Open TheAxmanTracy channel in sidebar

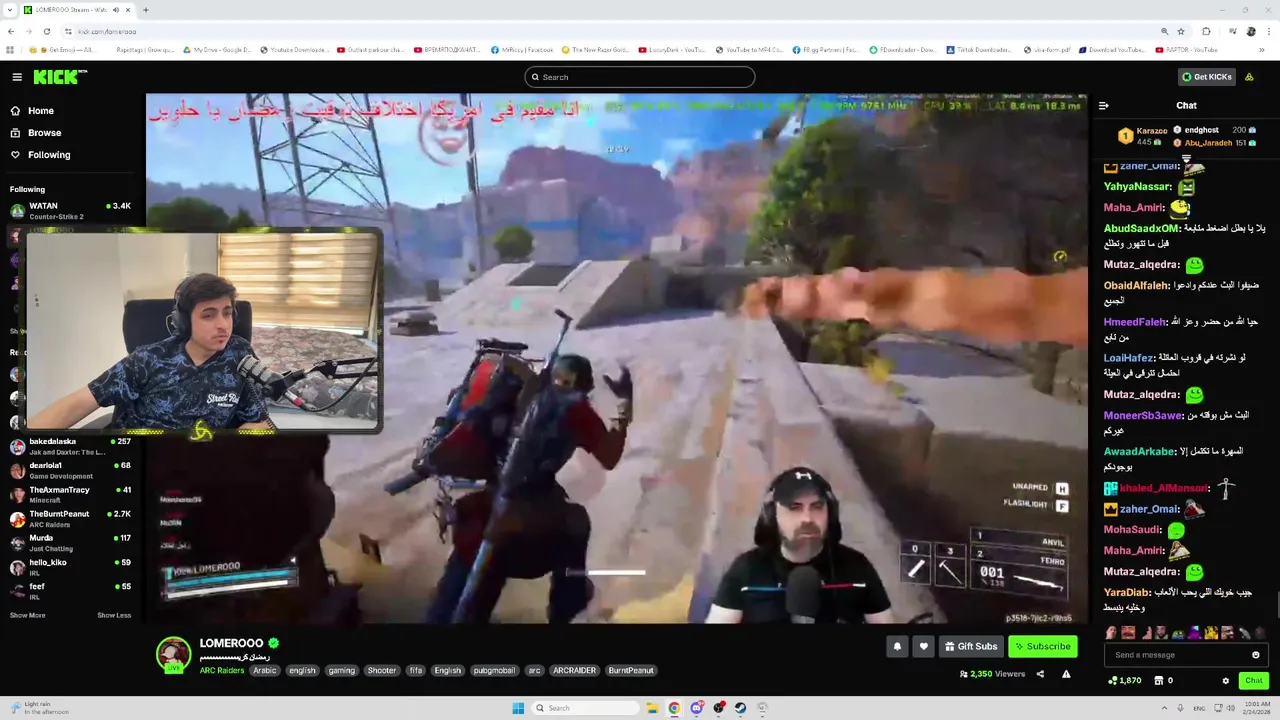(x=70, y=494)
